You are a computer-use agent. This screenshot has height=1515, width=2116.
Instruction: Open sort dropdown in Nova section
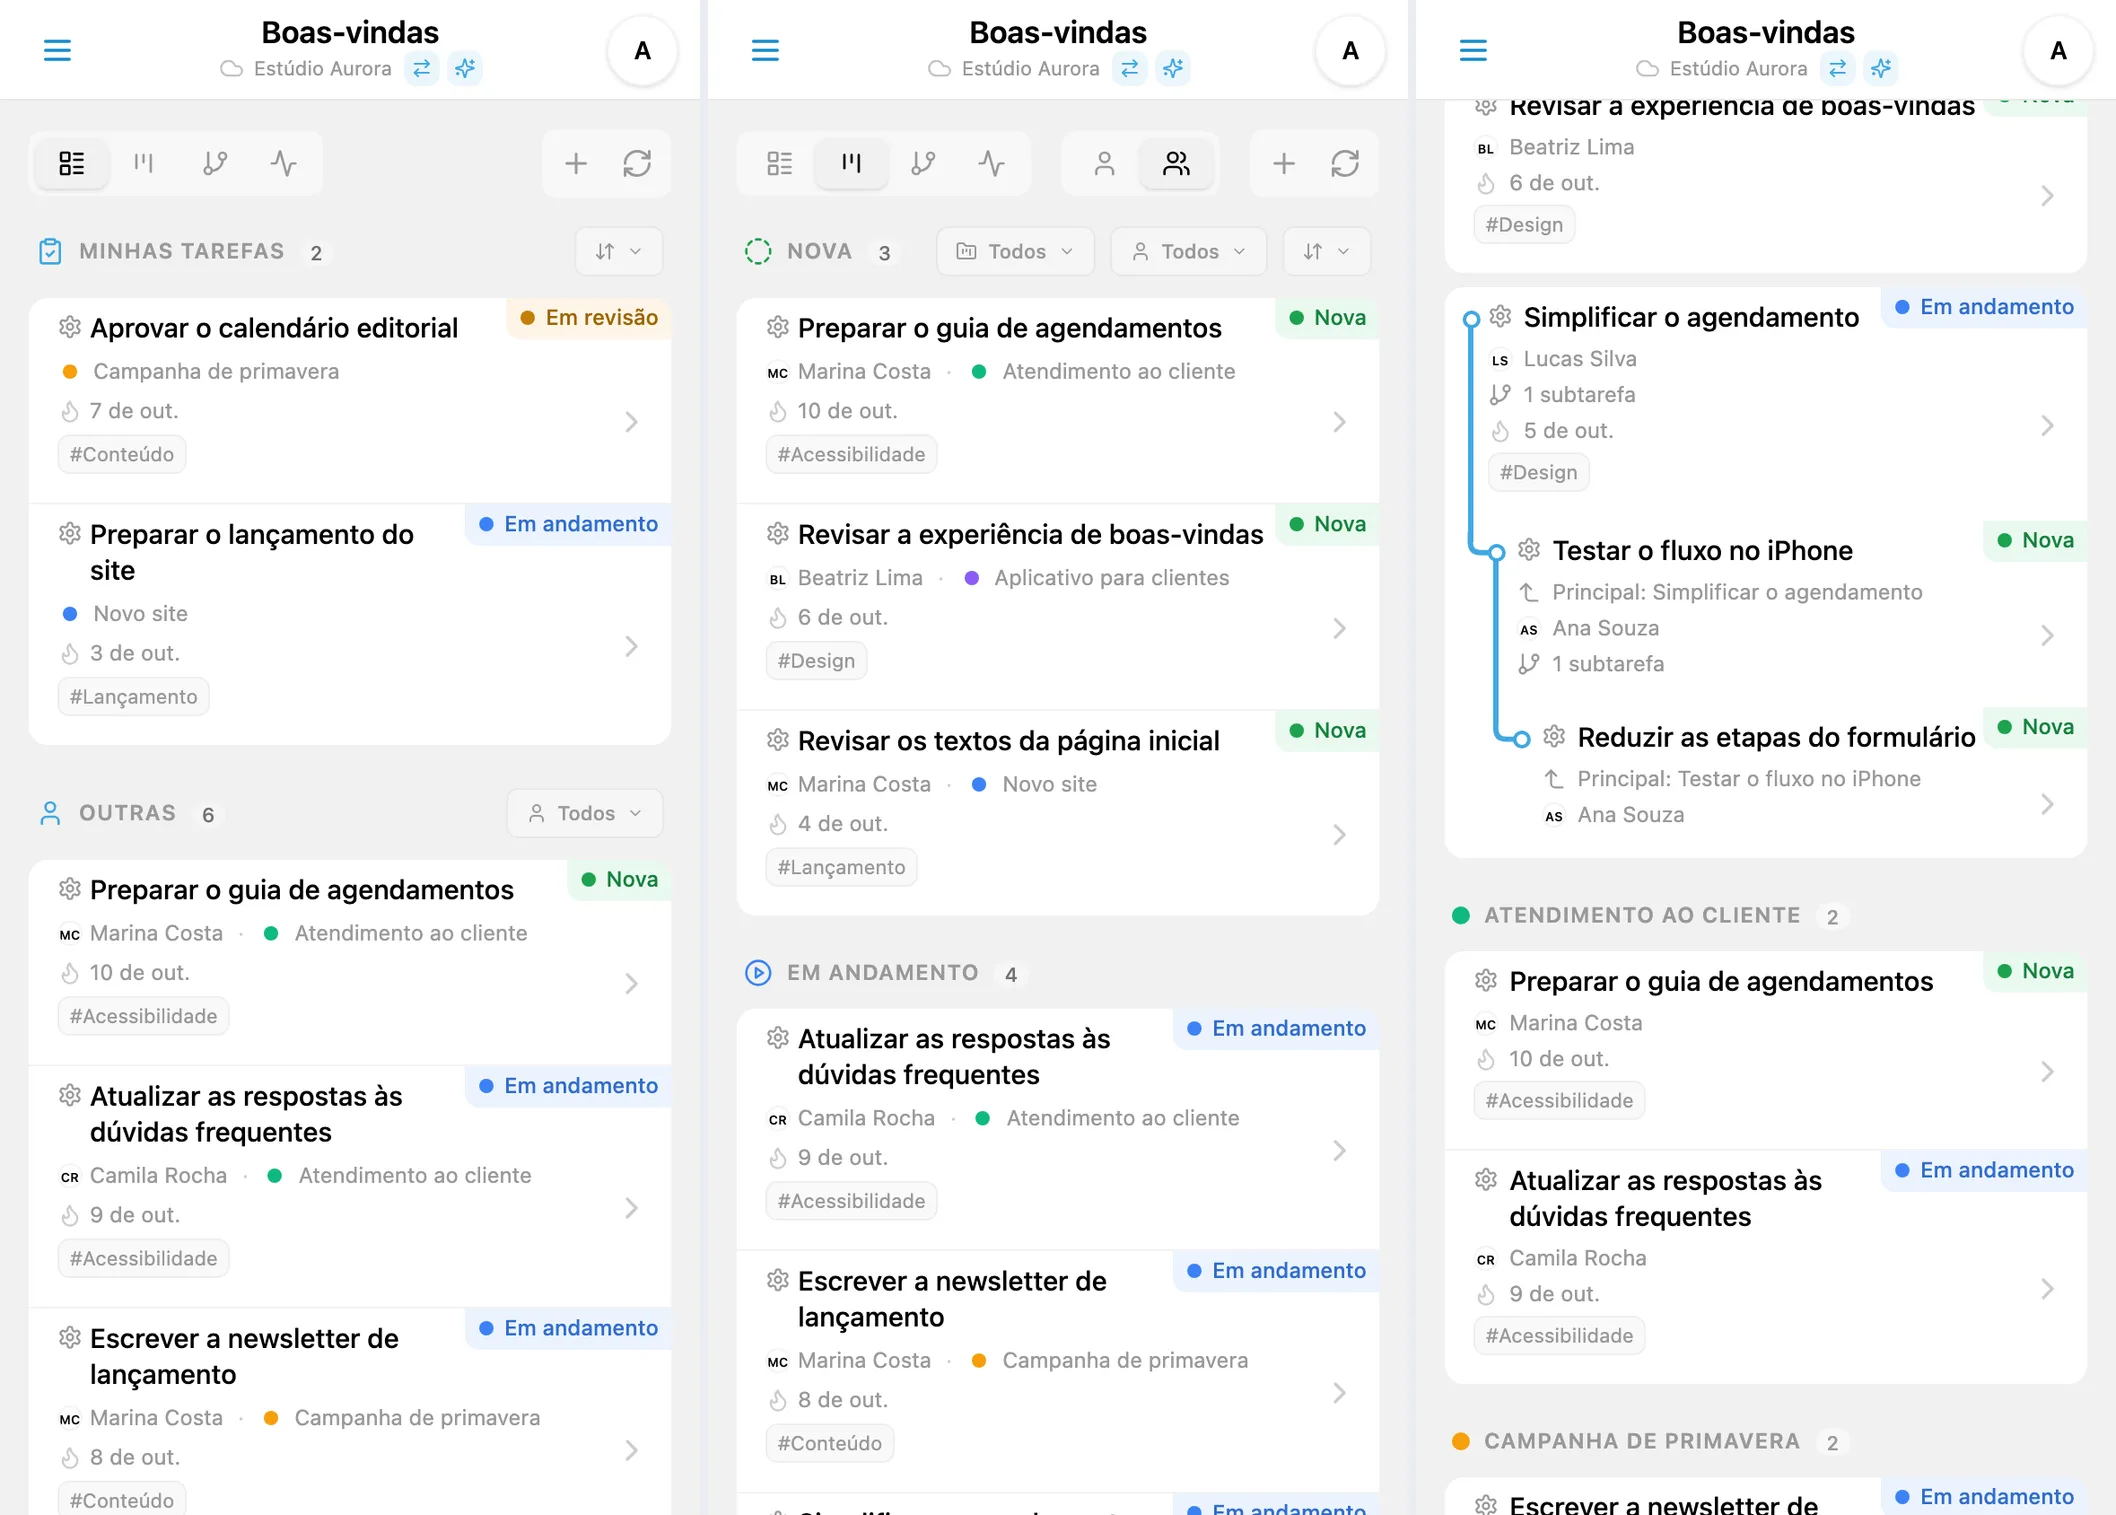1327,251
